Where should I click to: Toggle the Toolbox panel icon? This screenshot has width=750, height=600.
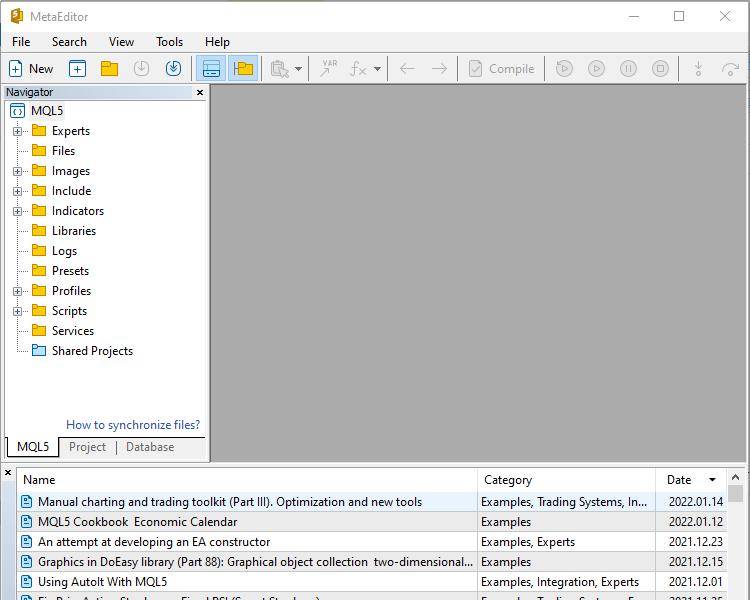211,69
